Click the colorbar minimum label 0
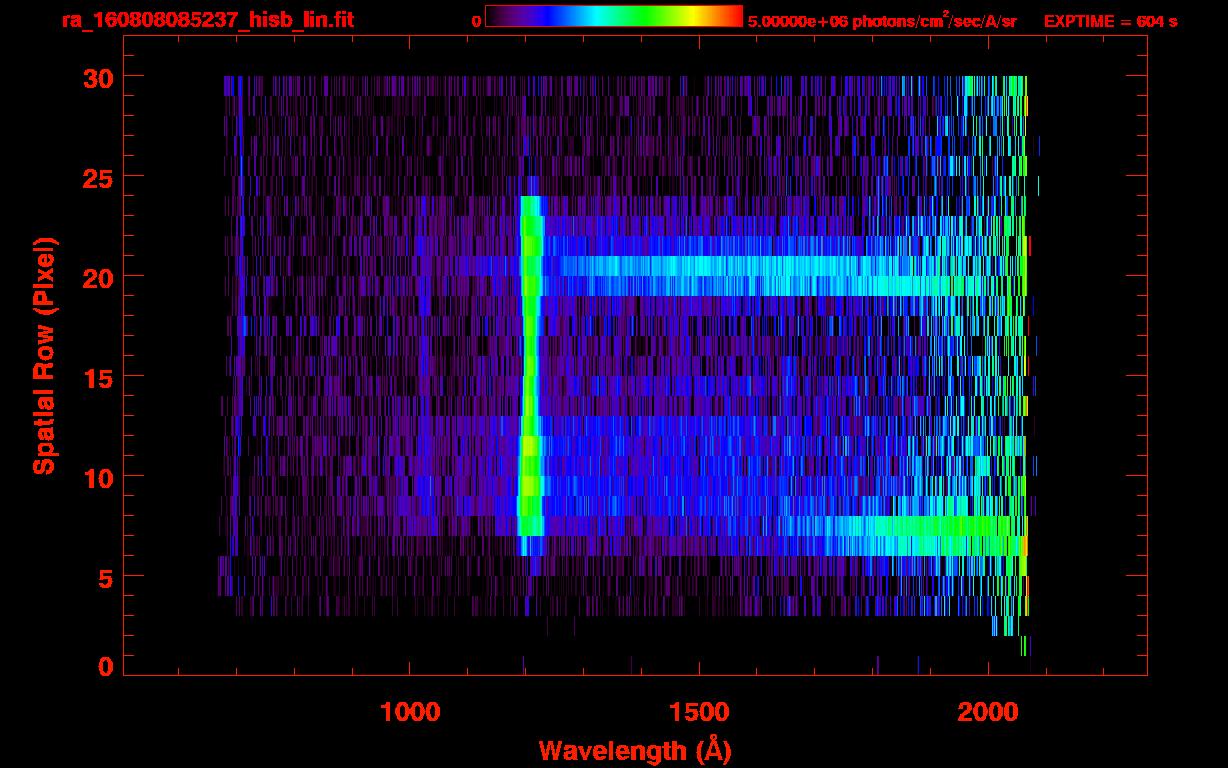1228x768 pixels. coord(476,21)
